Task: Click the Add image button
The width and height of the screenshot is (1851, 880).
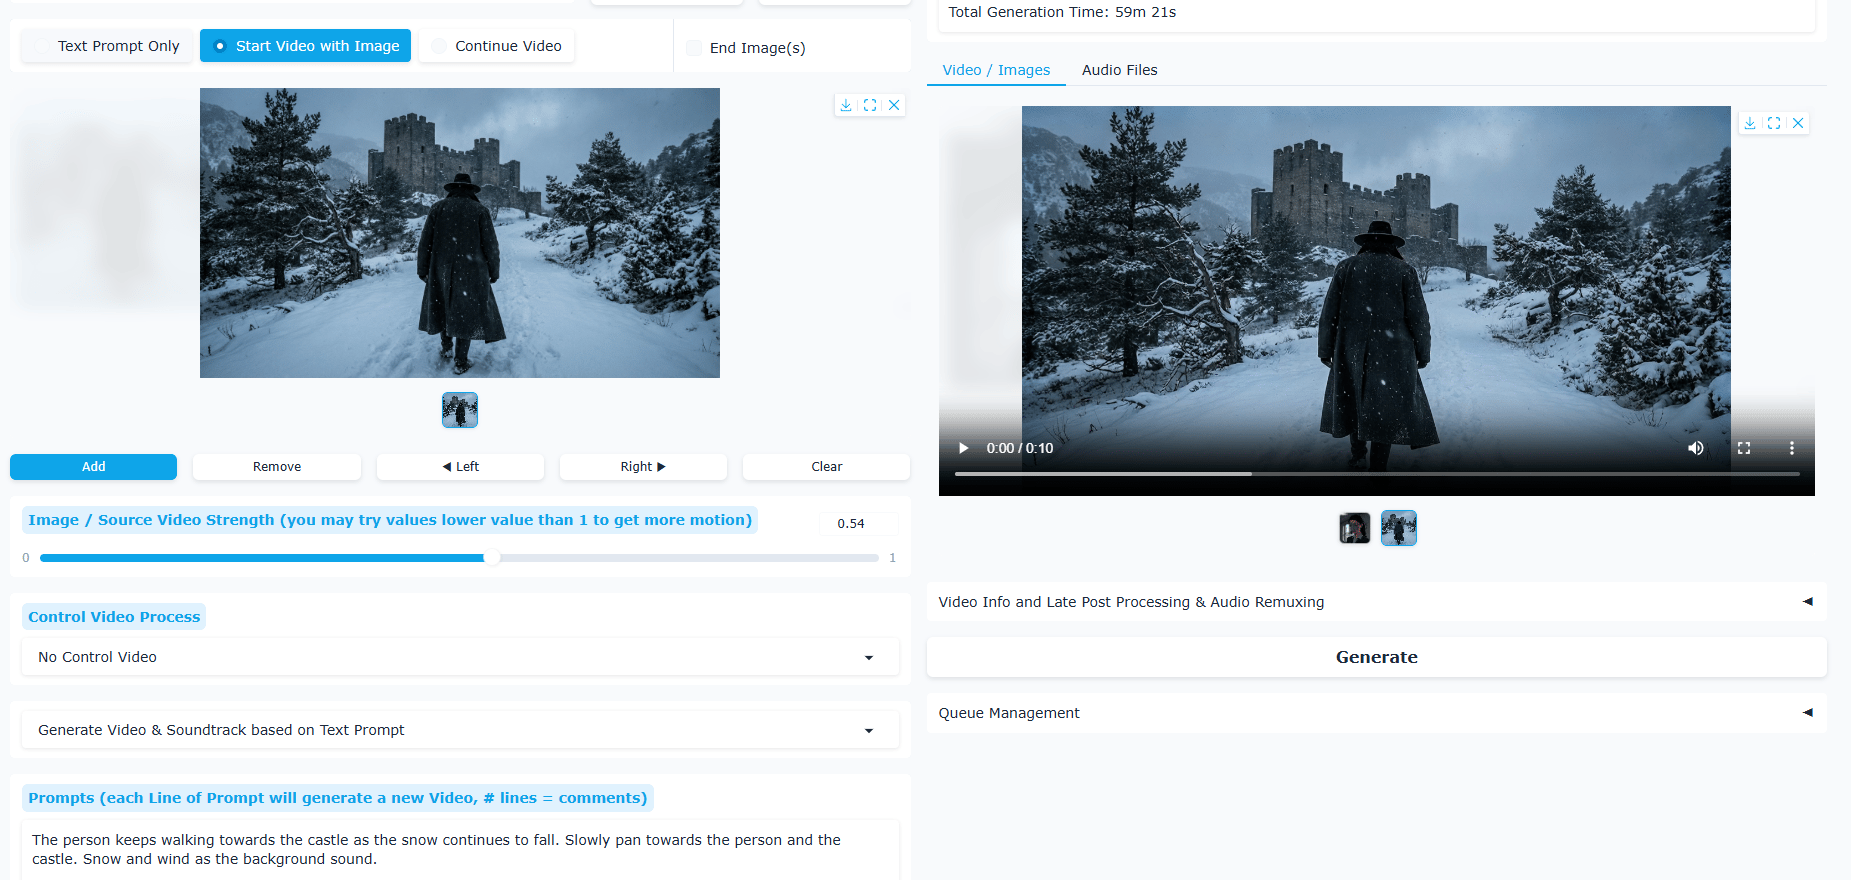Action: point(93,467)
